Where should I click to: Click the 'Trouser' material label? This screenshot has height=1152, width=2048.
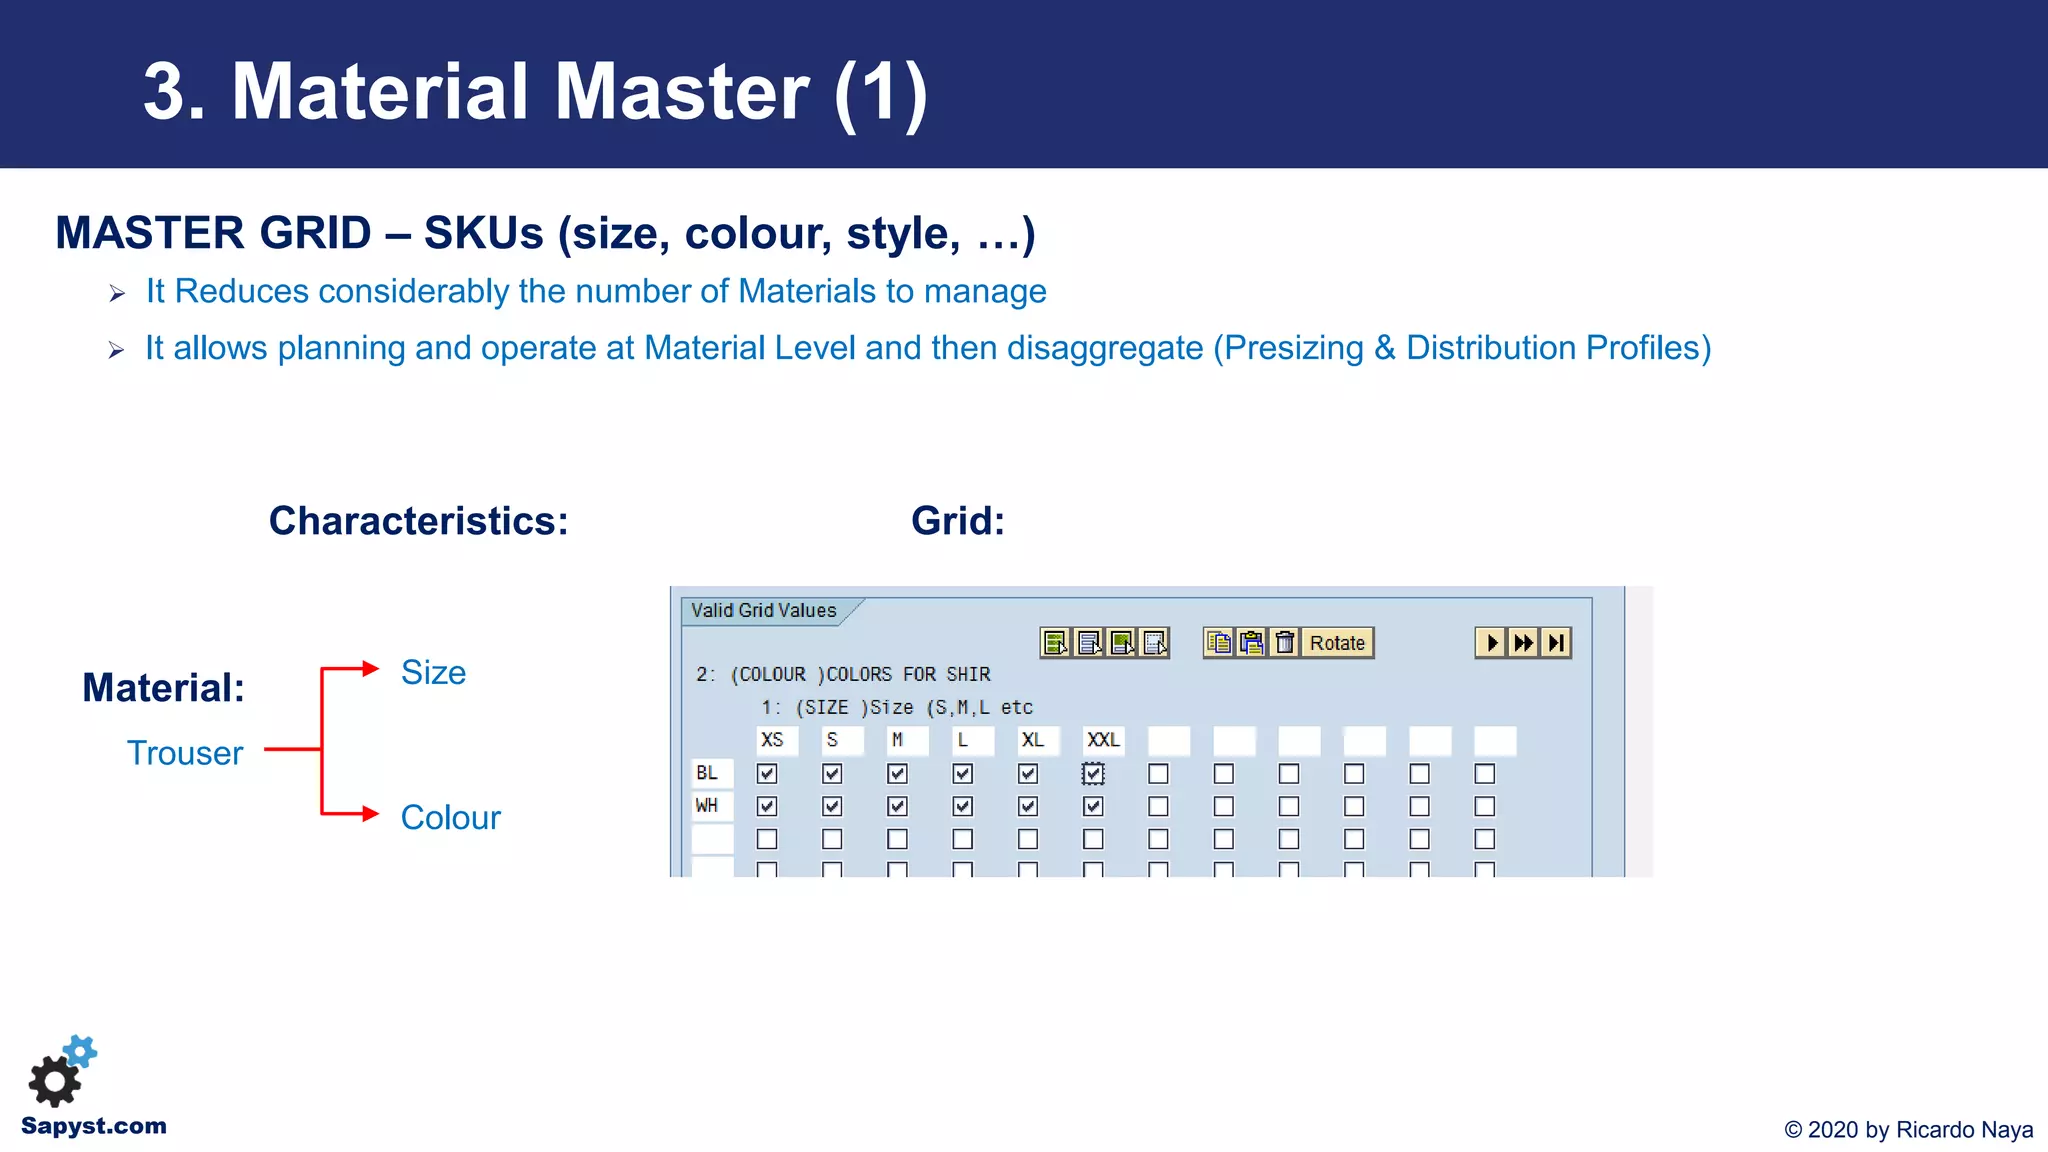[185, 753]
